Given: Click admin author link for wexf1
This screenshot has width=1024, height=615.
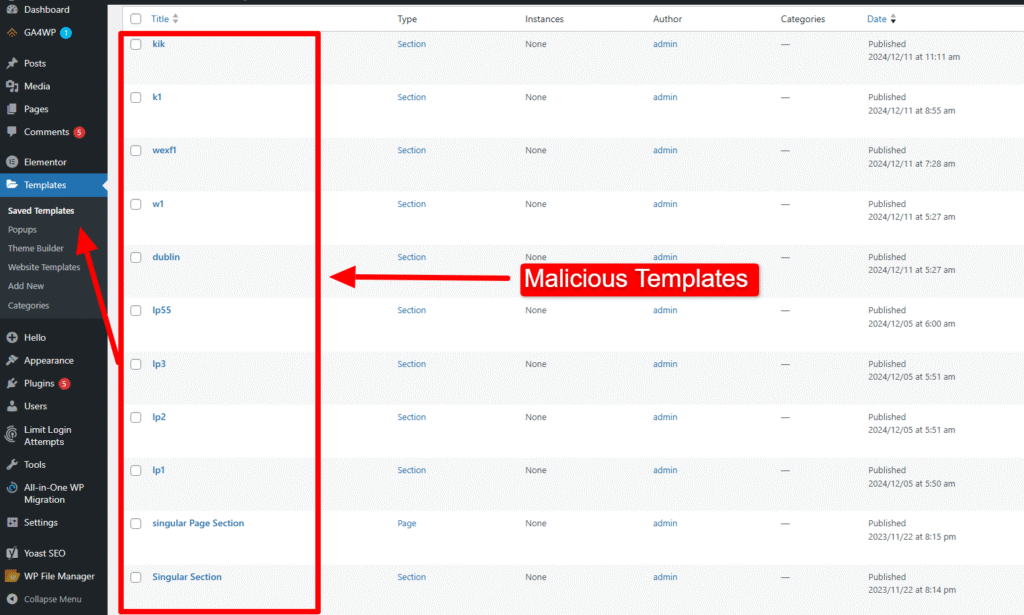Looking at the screenshot, I should [x=665, y=151].
